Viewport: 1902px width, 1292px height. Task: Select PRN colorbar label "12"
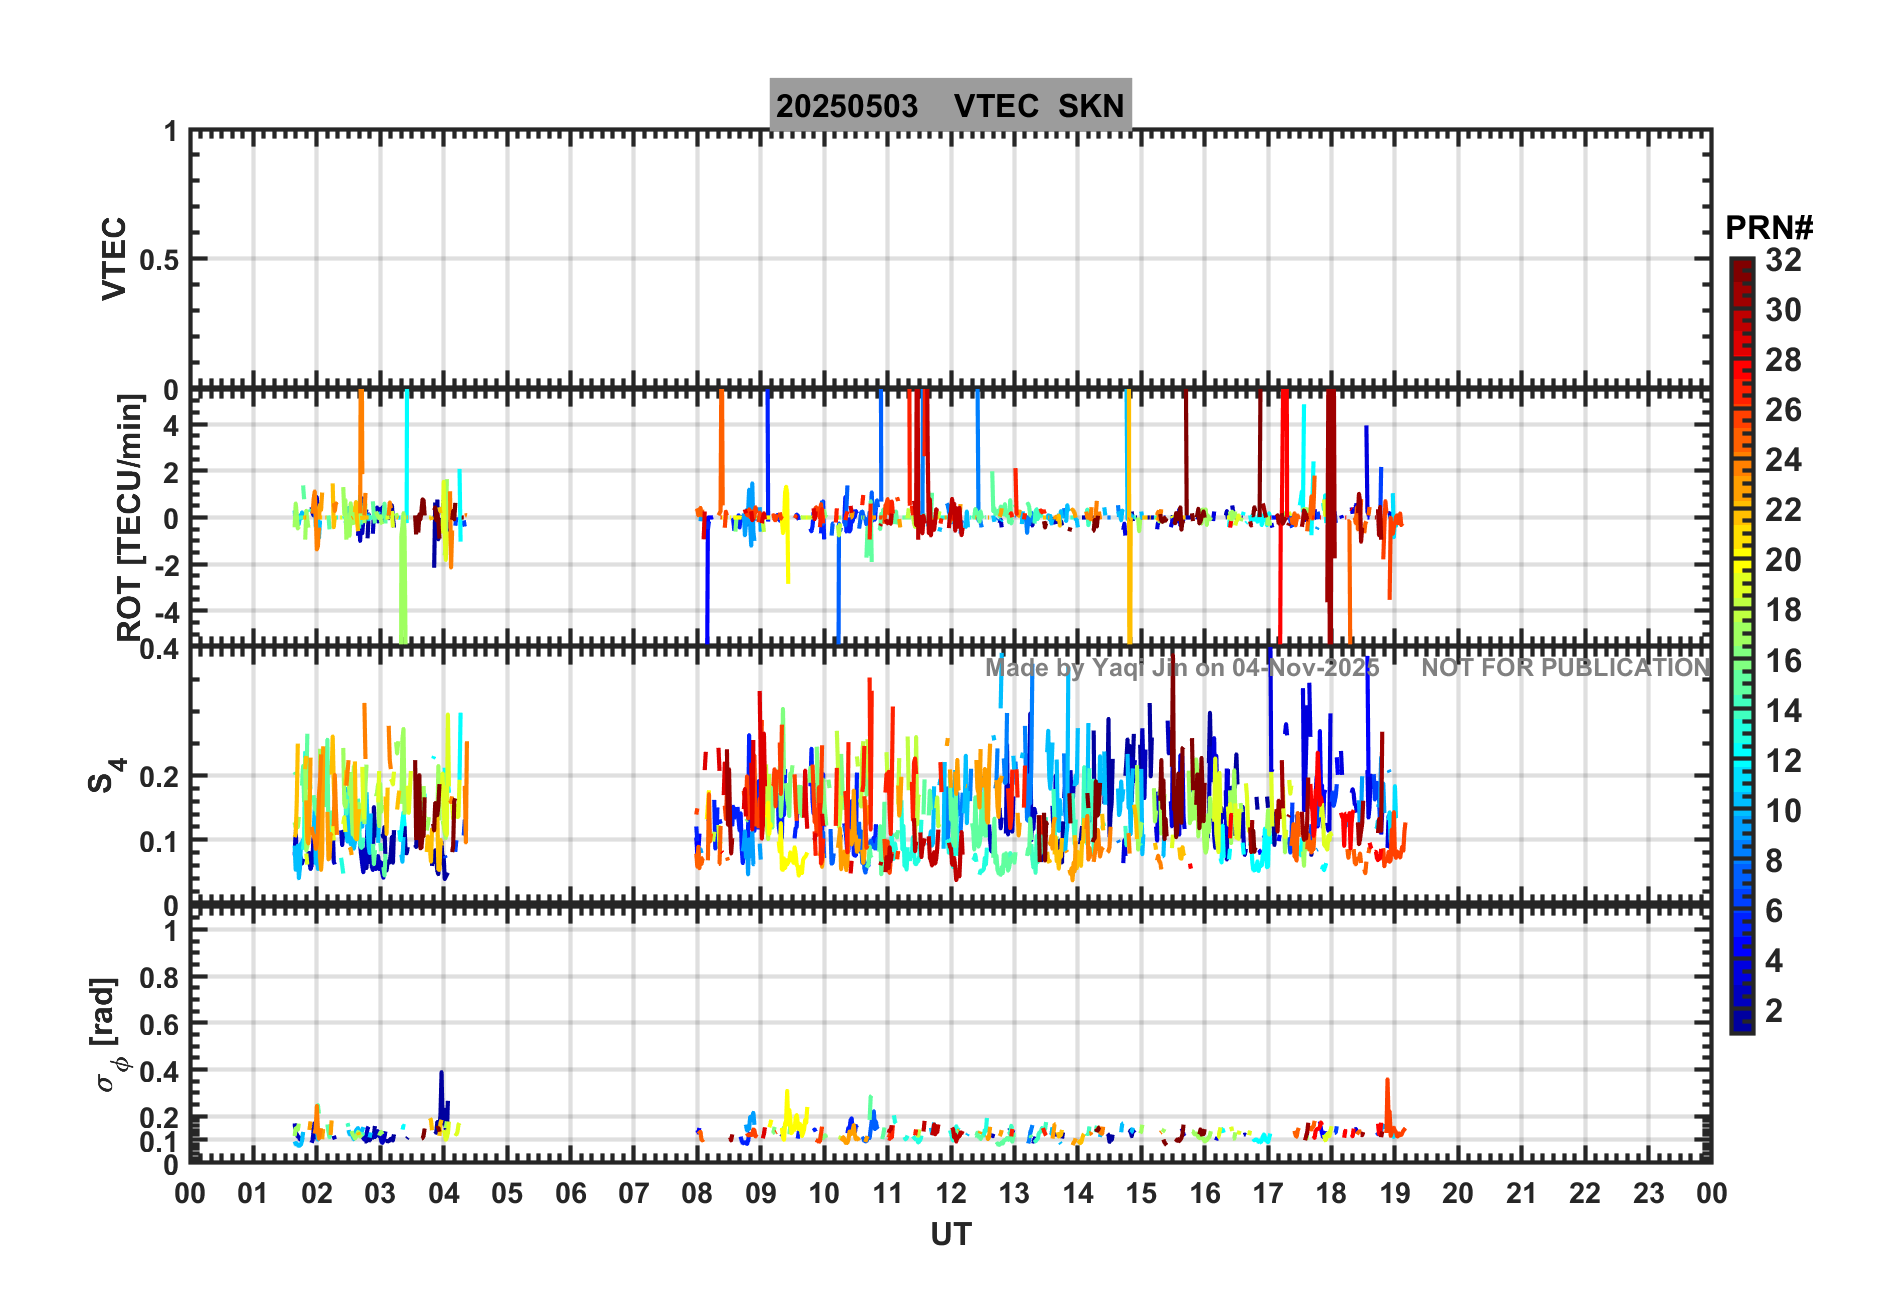click(x=1783, y=761)
